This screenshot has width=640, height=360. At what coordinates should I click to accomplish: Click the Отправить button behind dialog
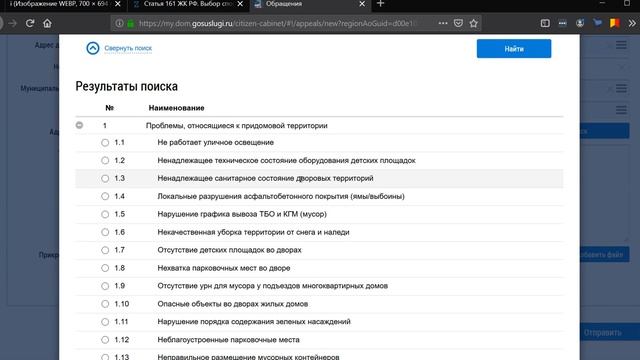610,332
